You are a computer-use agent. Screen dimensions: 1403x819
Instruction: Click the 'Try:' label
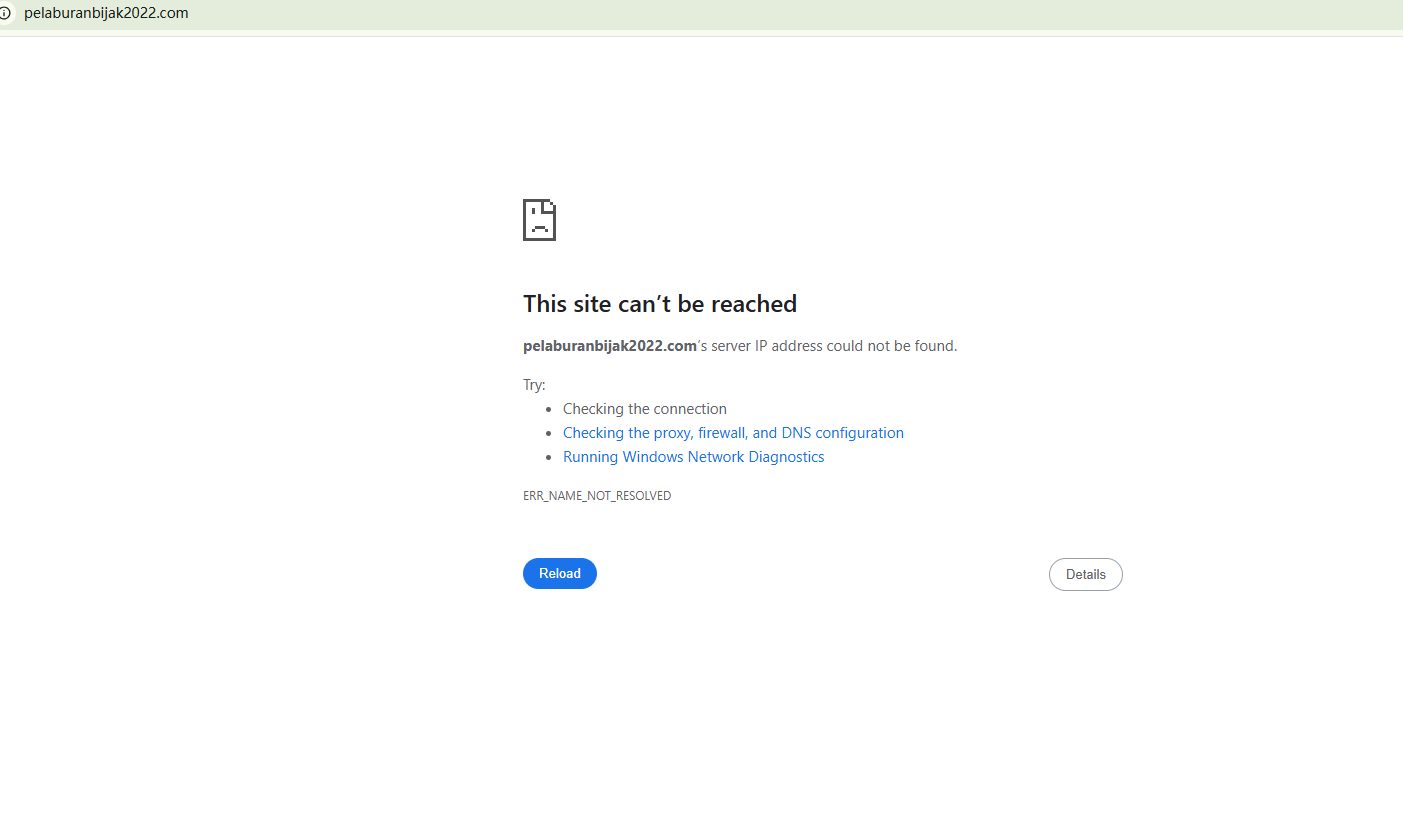(534, 385)
